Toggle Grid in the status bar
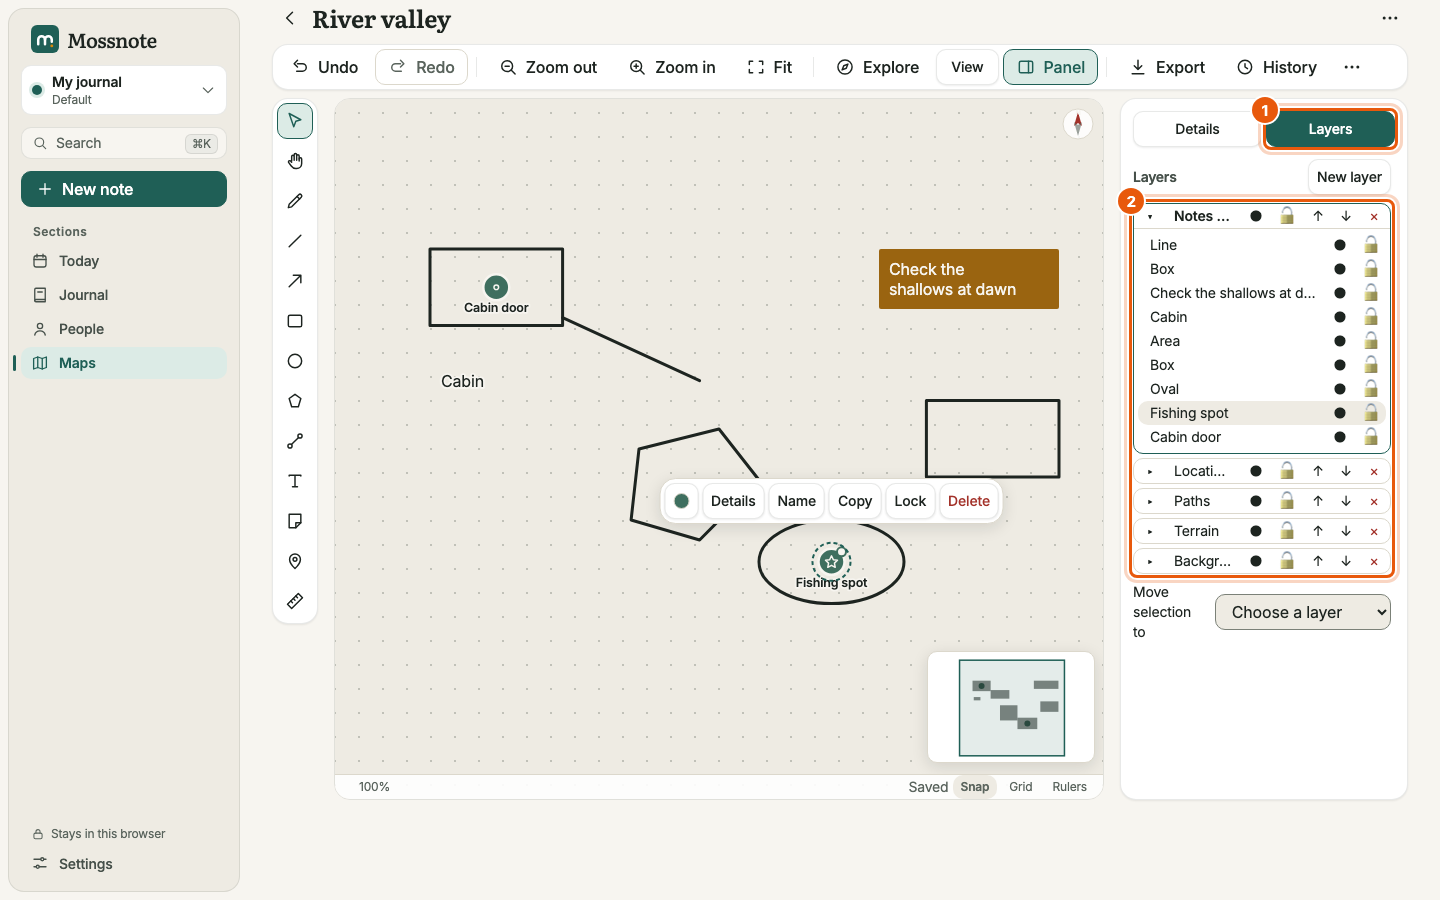 point(1021,787)
